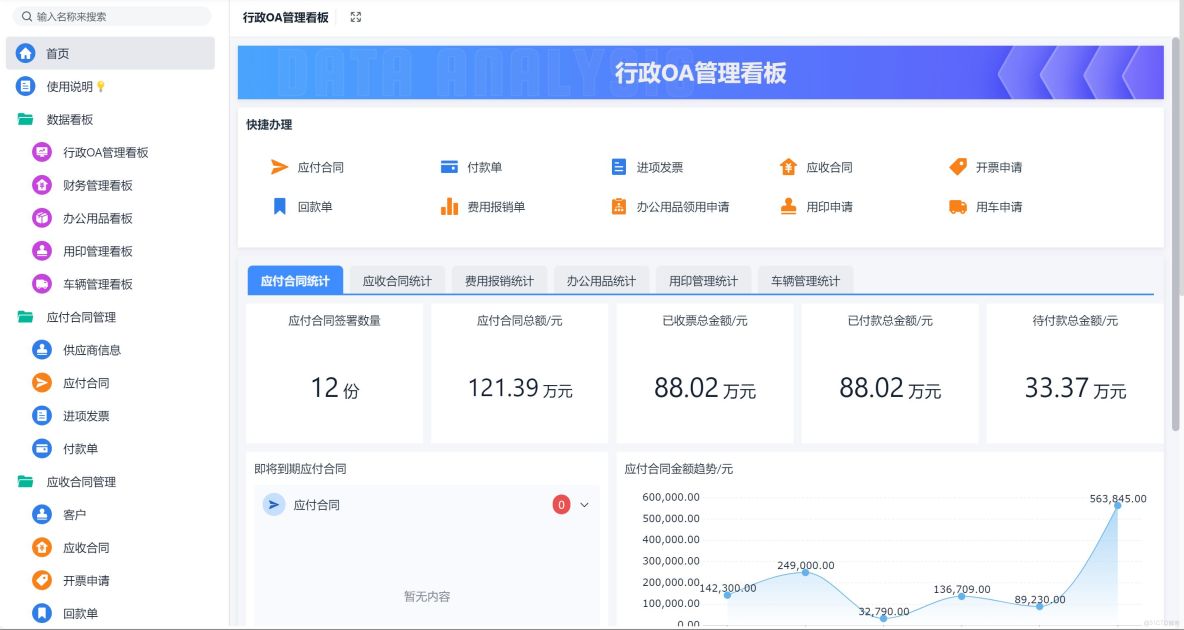Switch to the 车辆管理统计 tab

804,281
